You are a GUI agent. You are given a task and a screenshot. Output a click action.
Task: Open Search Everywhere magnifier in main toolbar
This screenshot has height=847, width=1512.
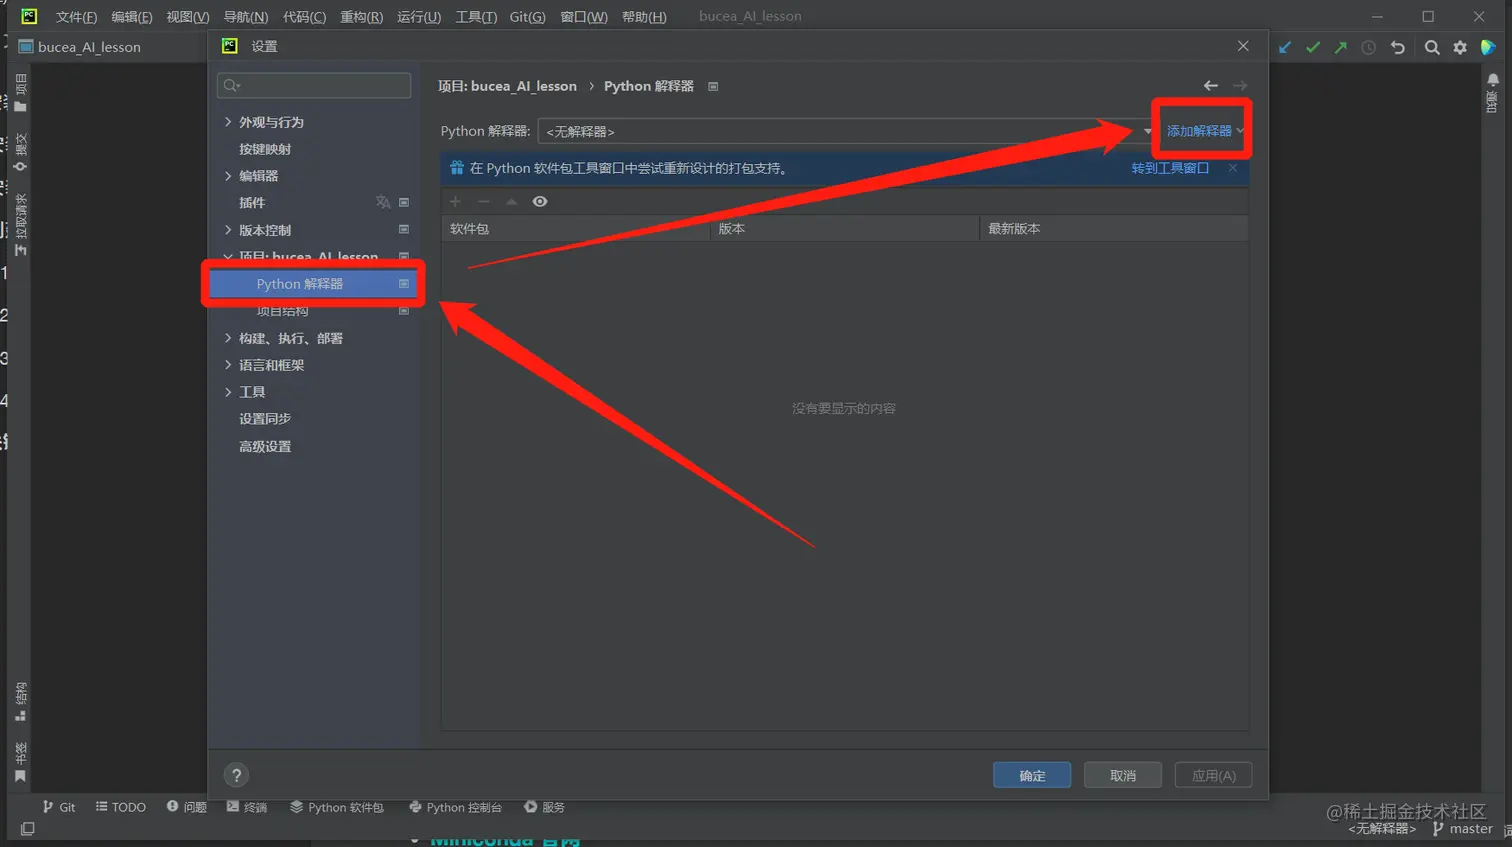coord(1432,47)
